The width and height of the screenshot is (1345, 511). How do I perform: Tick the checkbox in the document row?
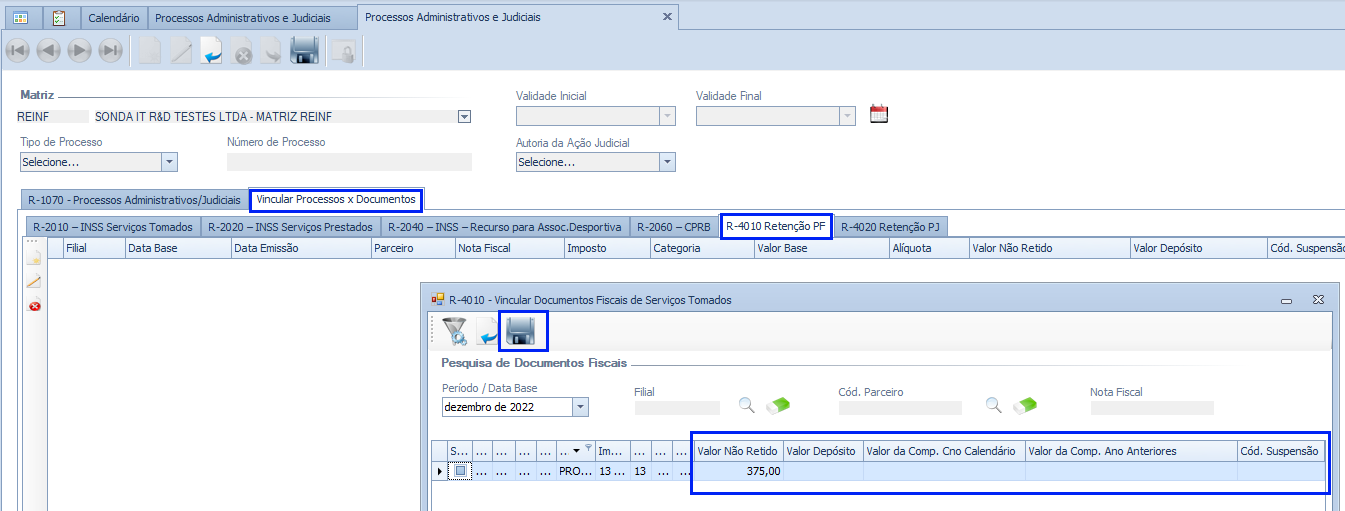460,470
